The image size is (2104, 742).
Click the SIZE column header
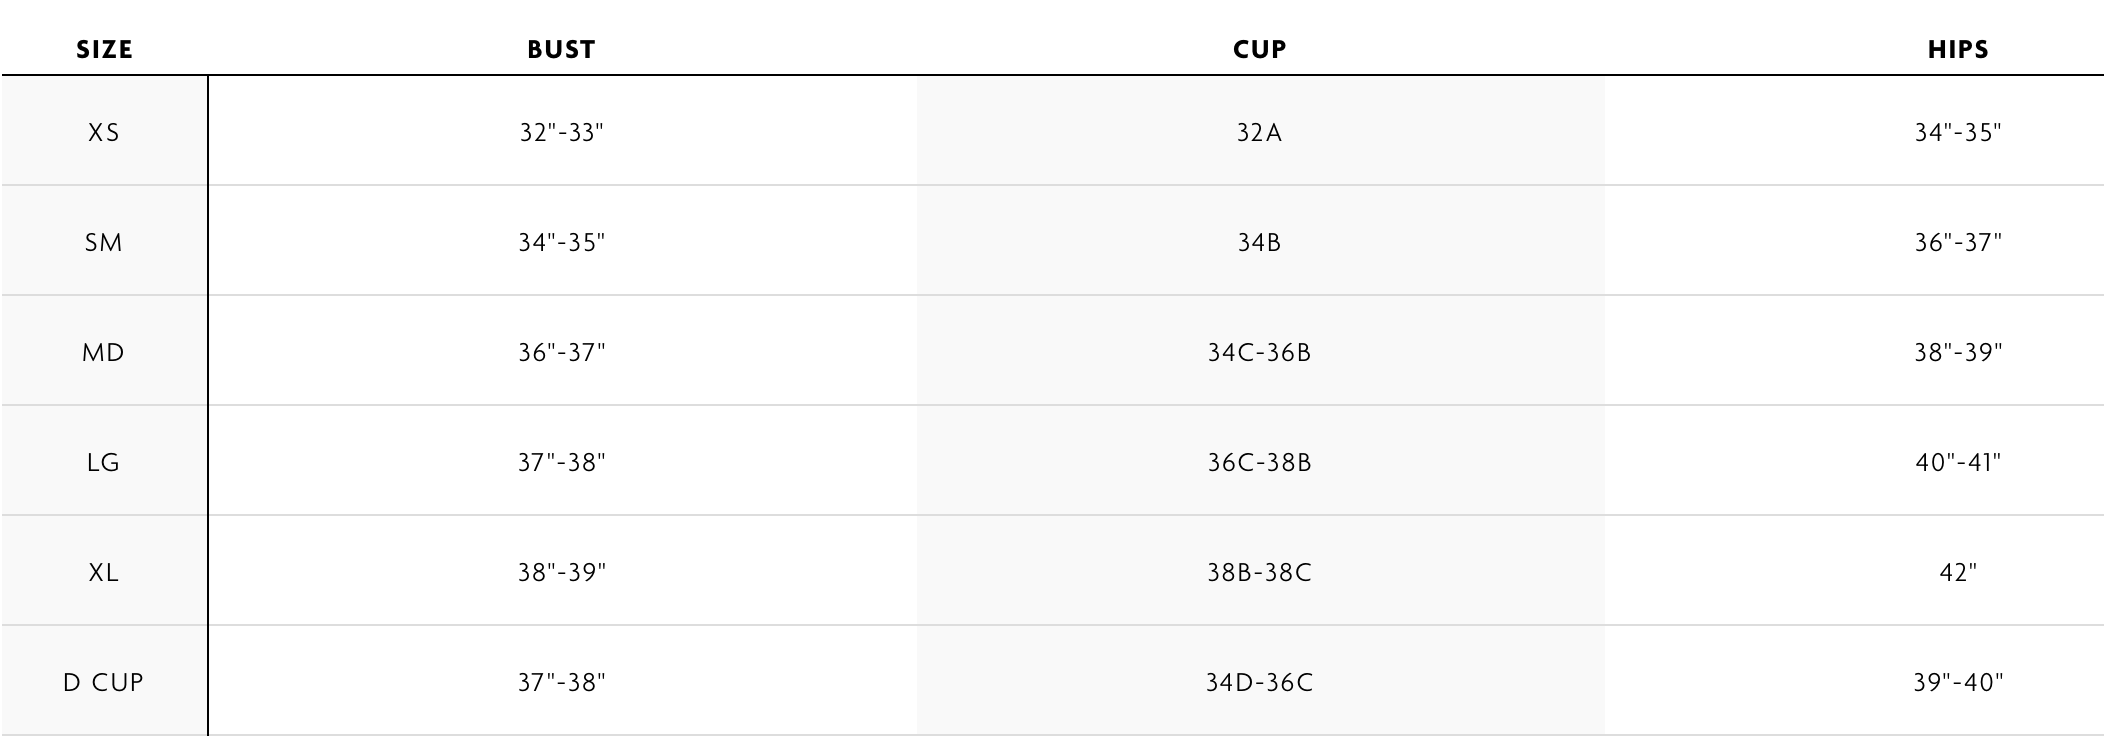104,50
